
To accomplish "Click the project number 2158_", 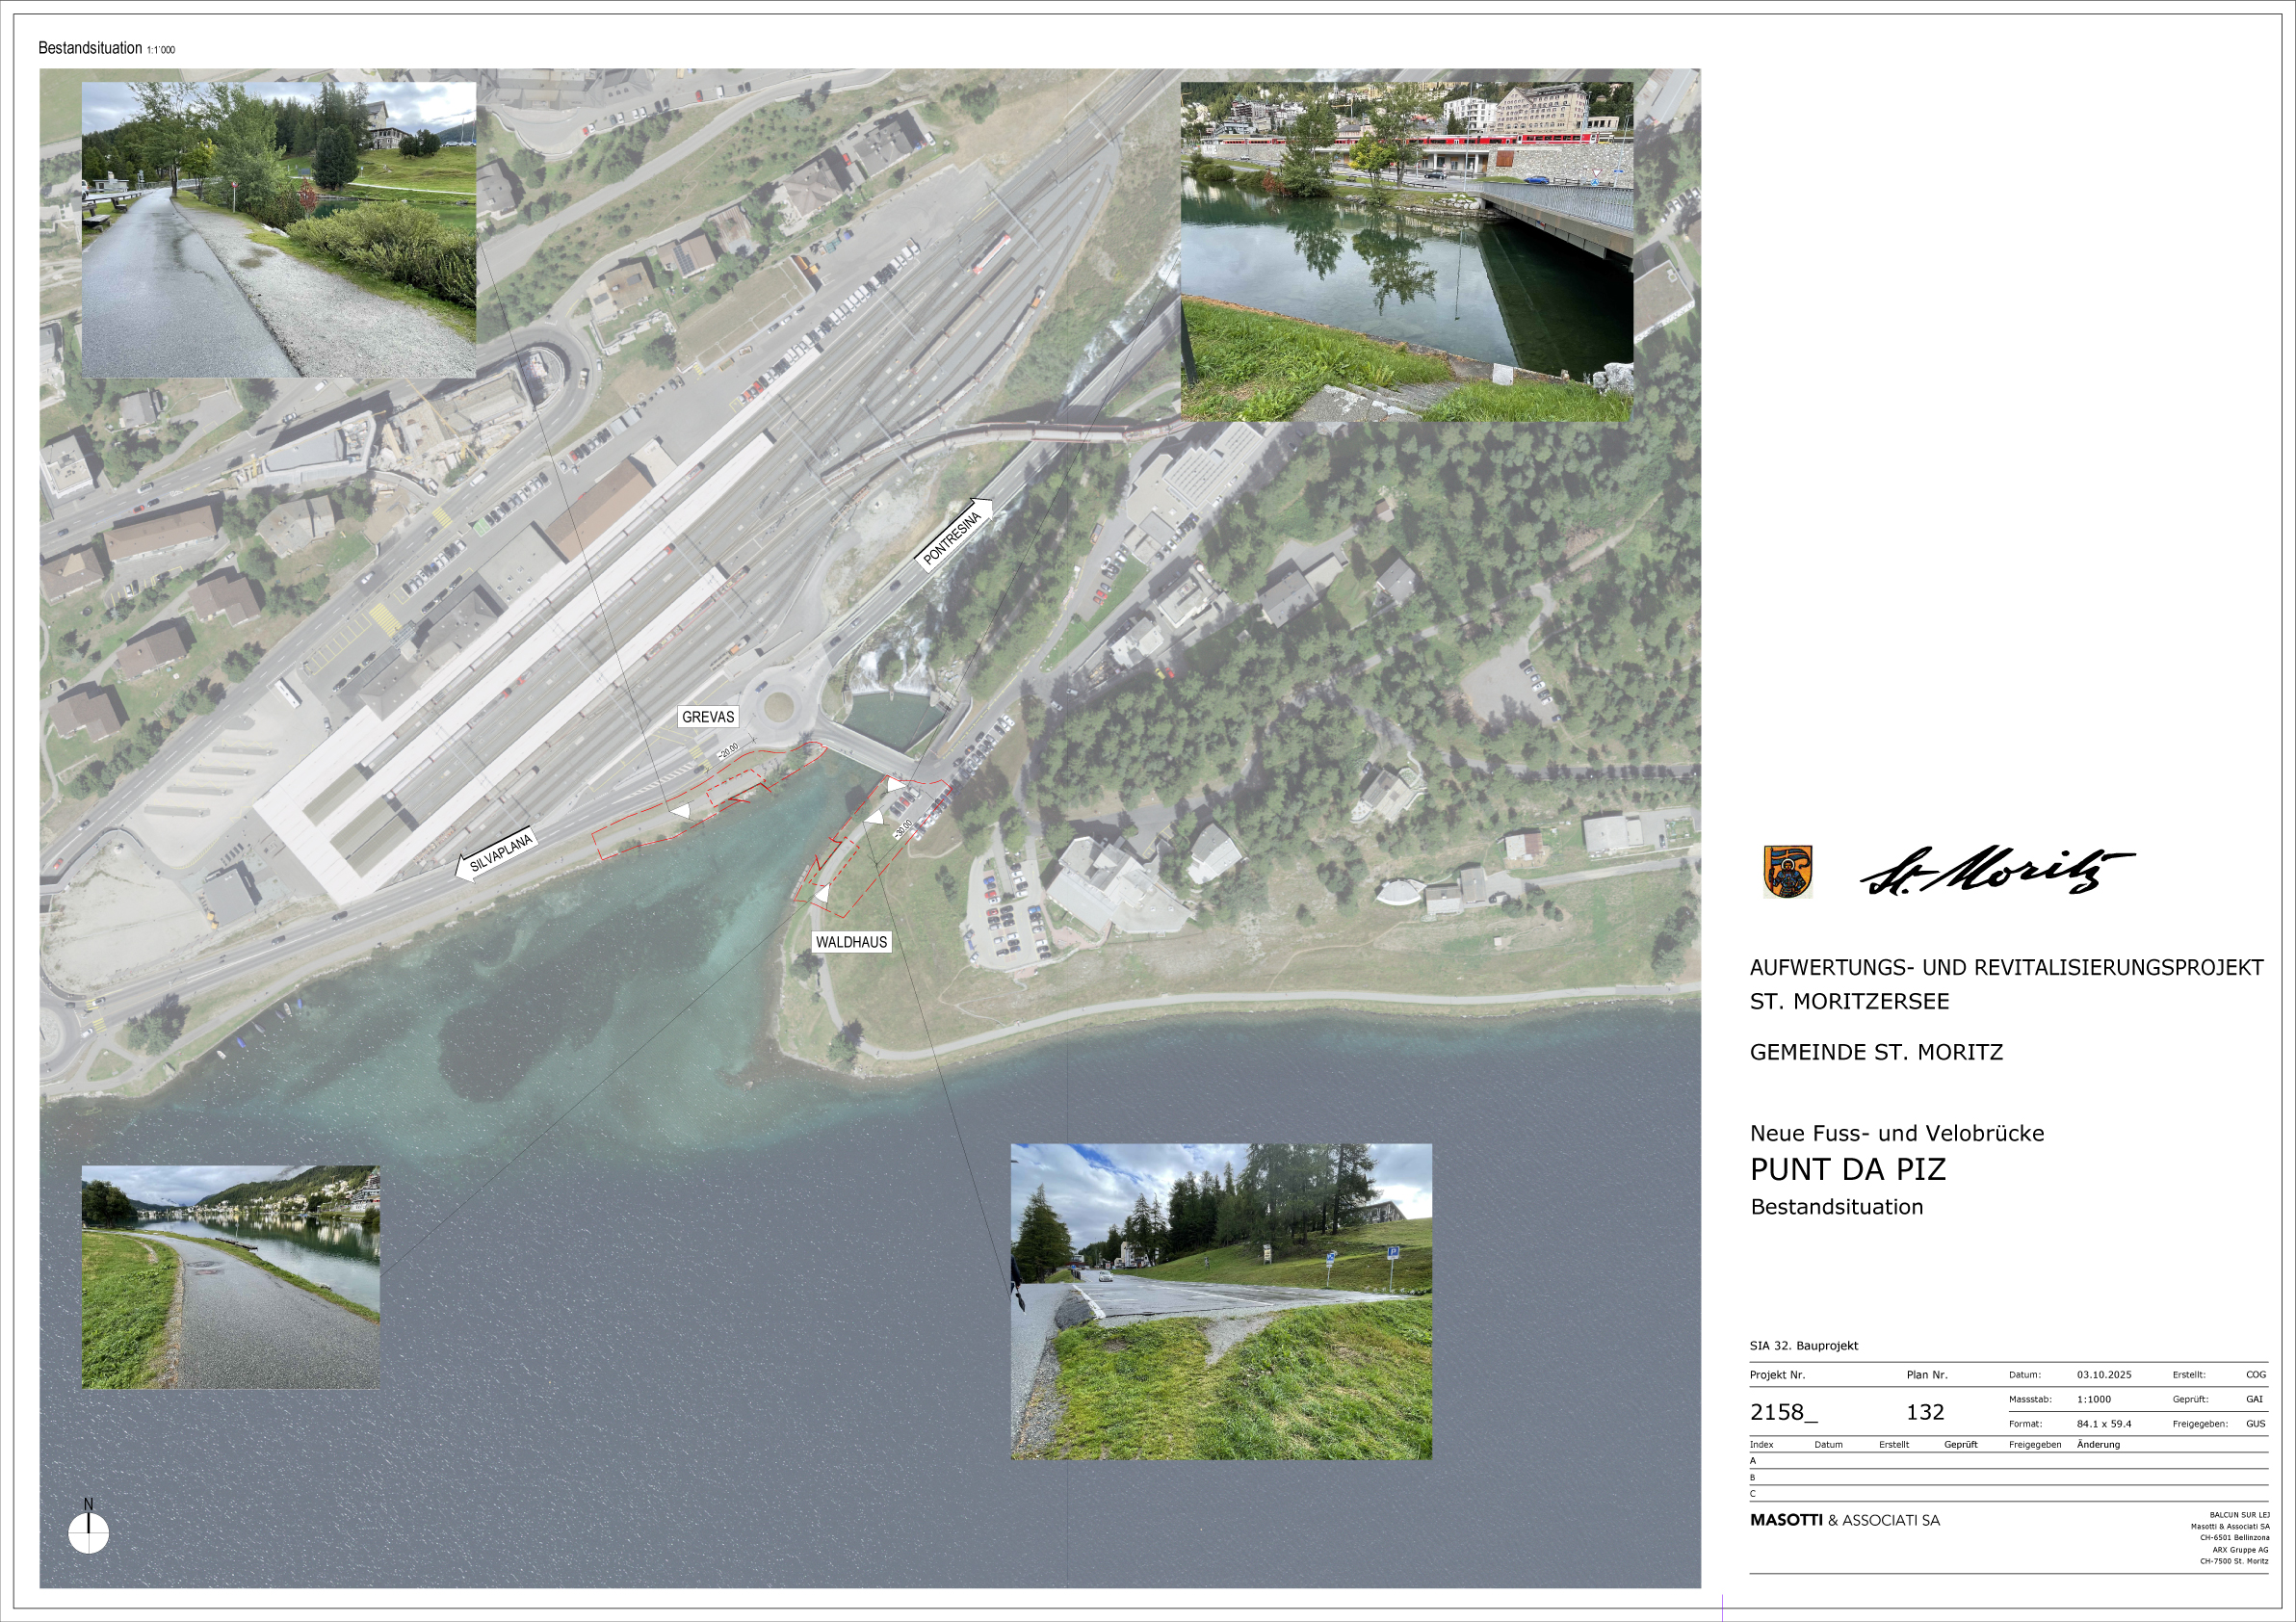I will click(x=1783, y=1412).
